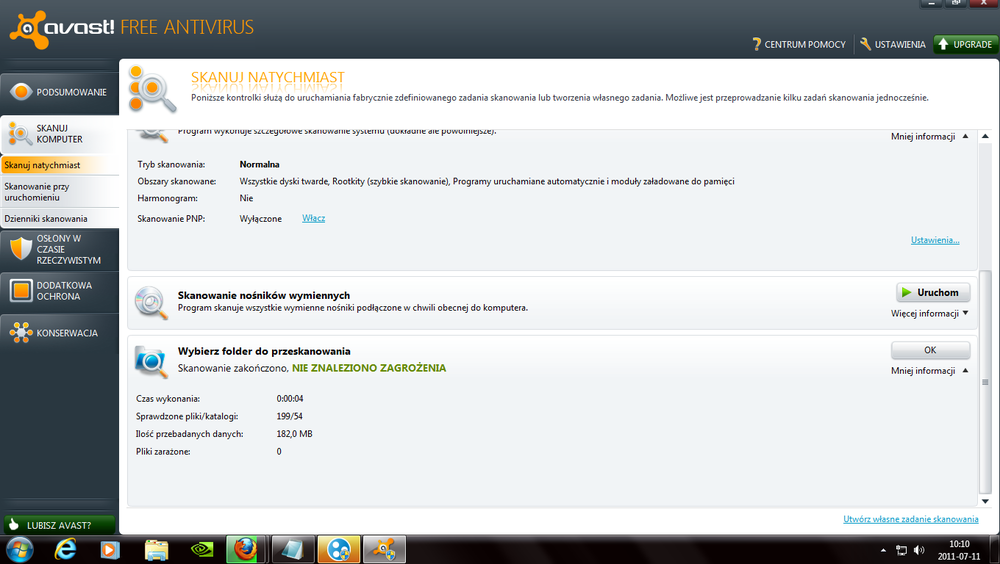Viewport: 1000px width, 564px height.
Task: Open Skanowanie przy uruchomieniu submenu
Action: pos(59,191)
